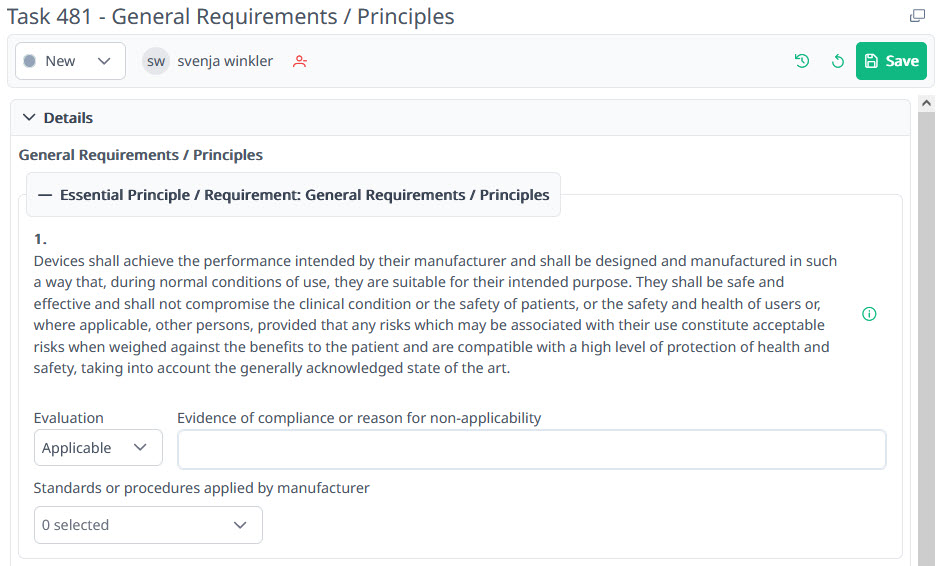Click the green refresh/reload icon

point(838,61)
